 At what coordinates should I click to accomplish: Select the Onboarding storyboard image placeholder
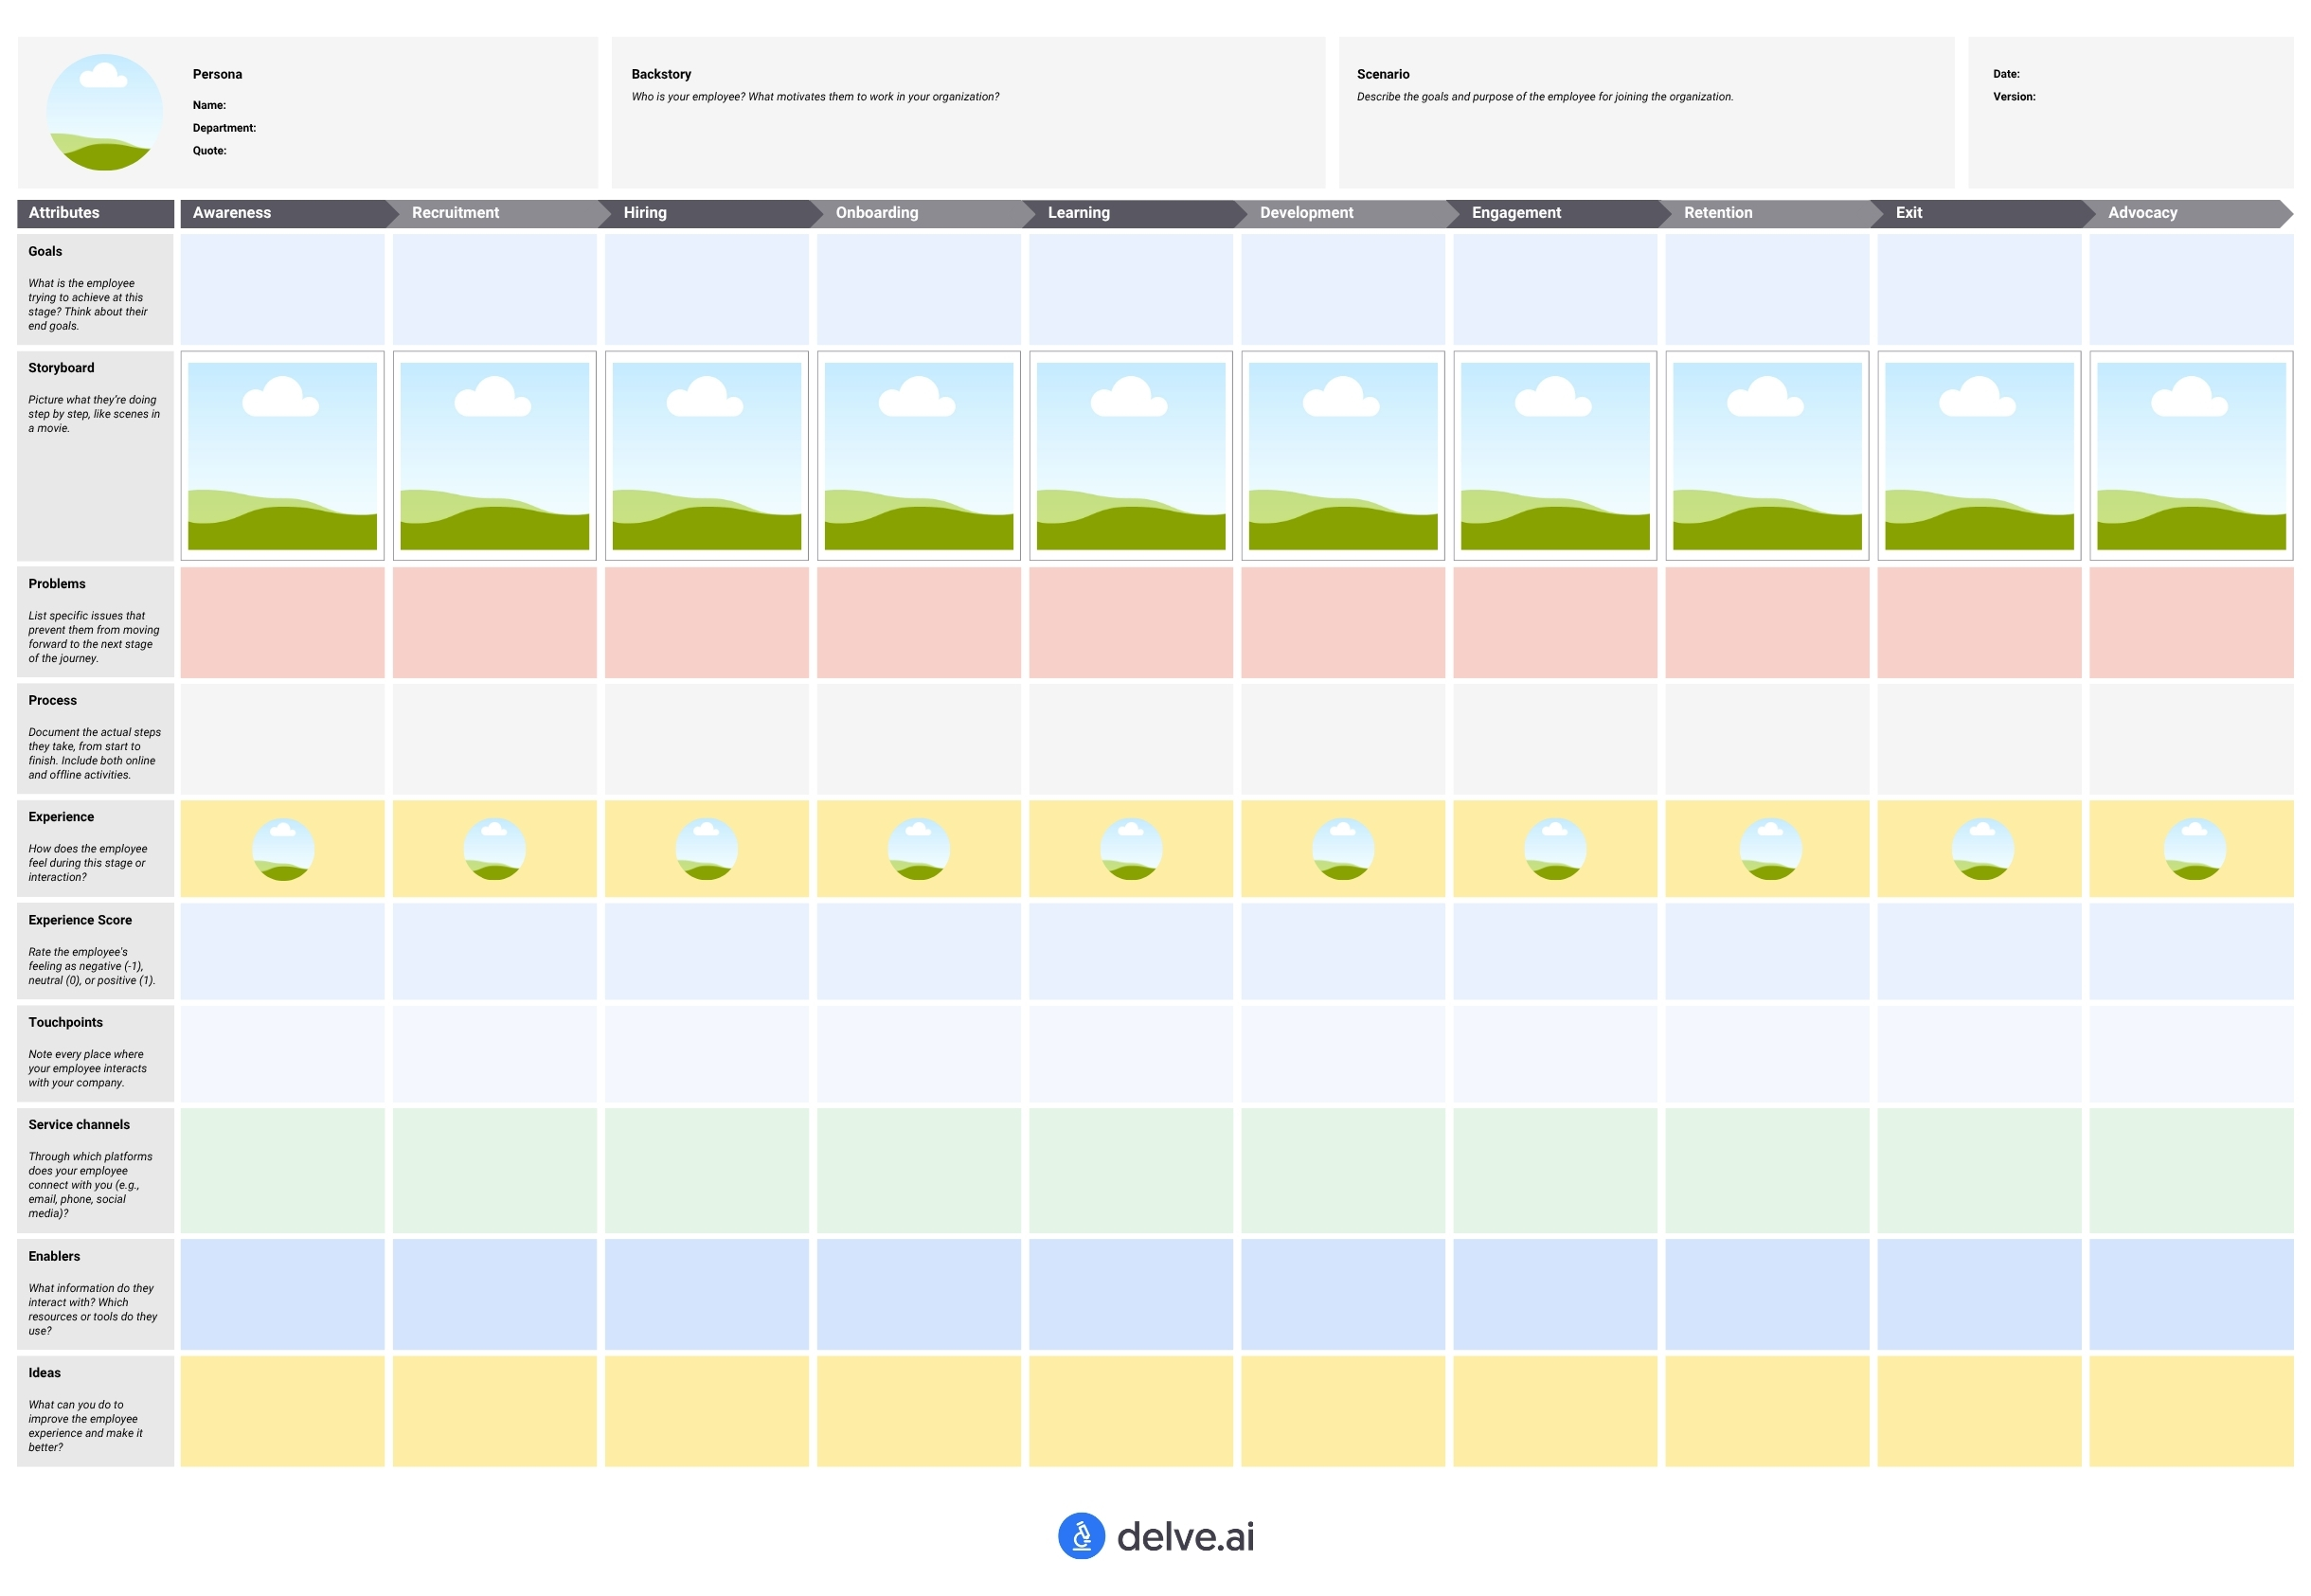click(919, 455)
